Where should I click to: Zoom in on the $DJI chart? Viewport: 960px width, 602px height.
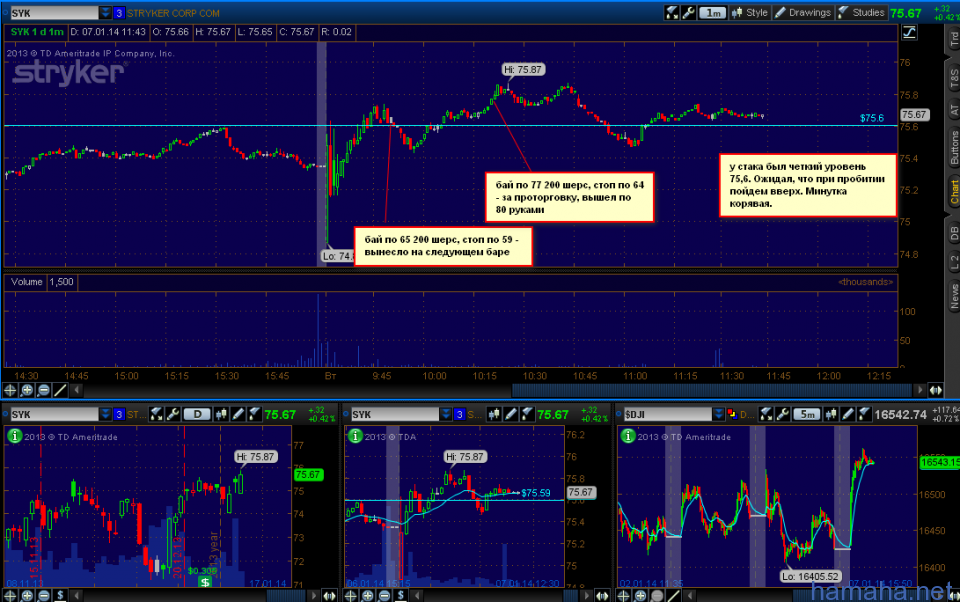coord(640,595)
